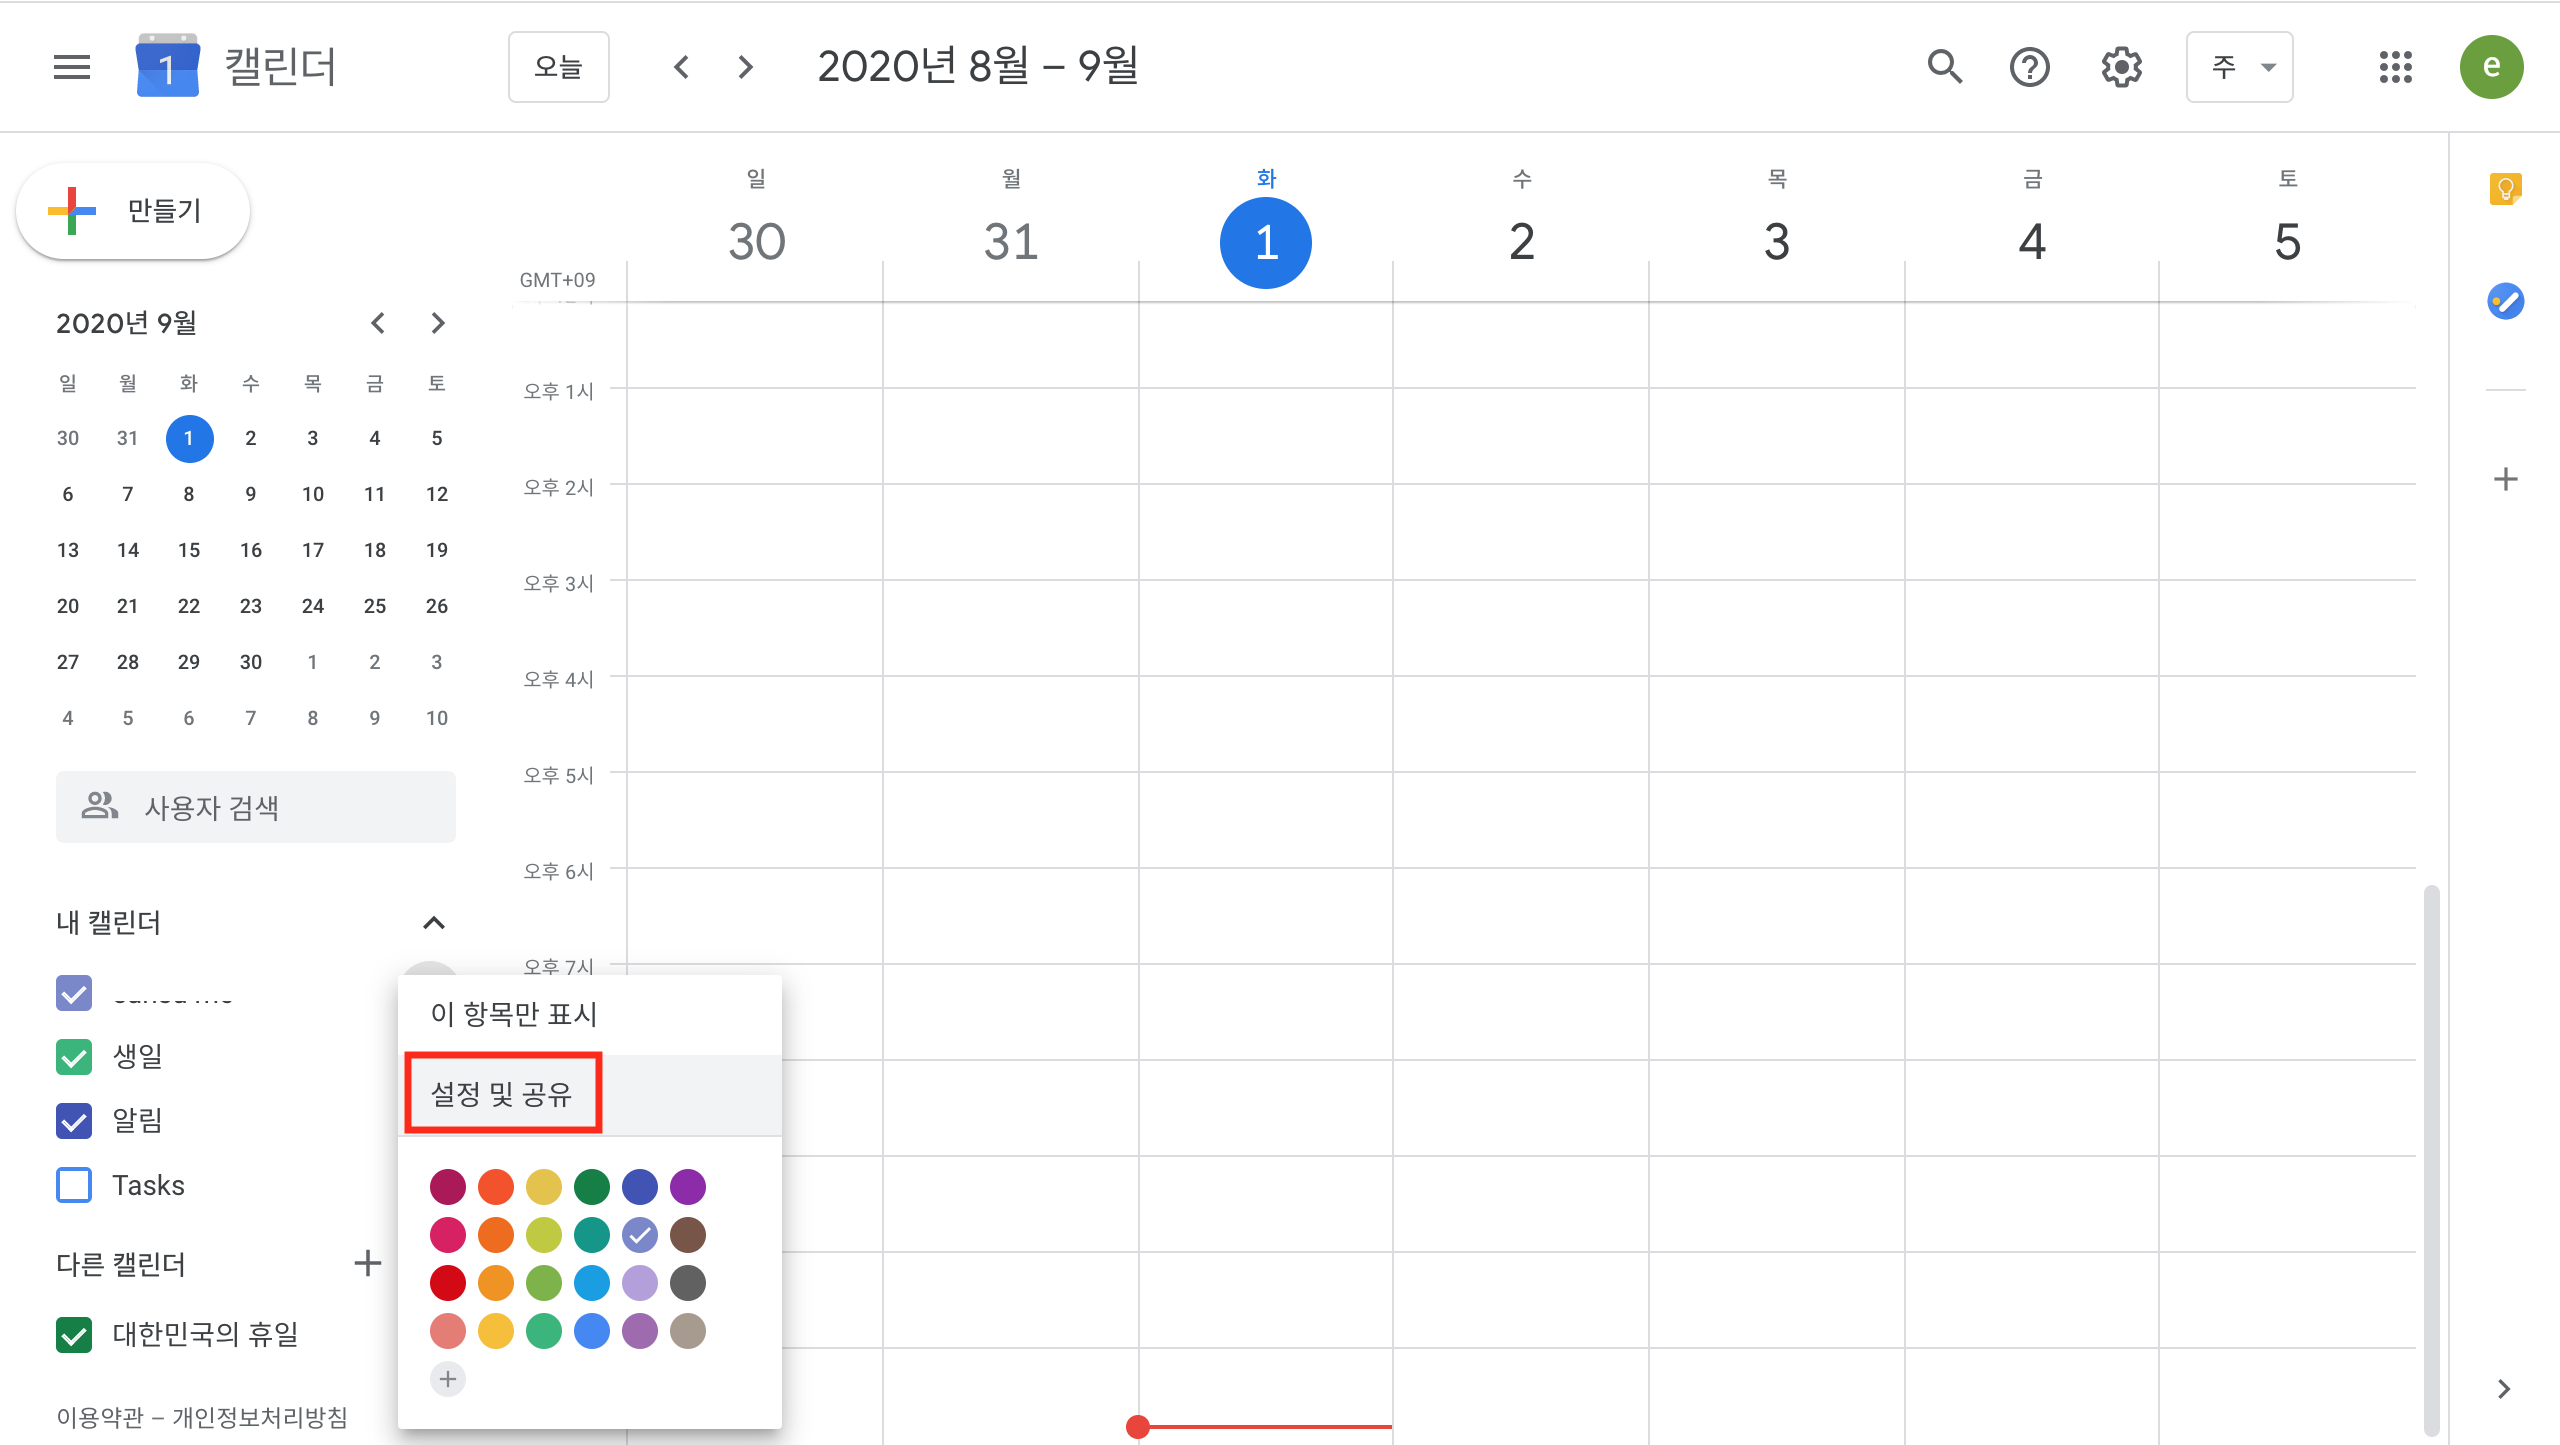The width and height of the screenshot is (2560, 1445).
Task: Open the help question mark icon
Action: pyautogui.click(x=2029, y=67)
